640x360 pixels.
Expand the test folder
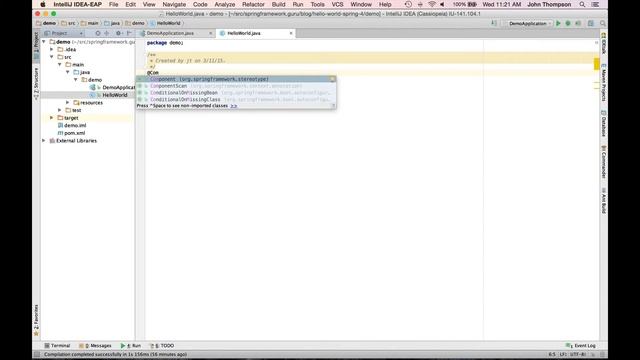coord(60,110)
